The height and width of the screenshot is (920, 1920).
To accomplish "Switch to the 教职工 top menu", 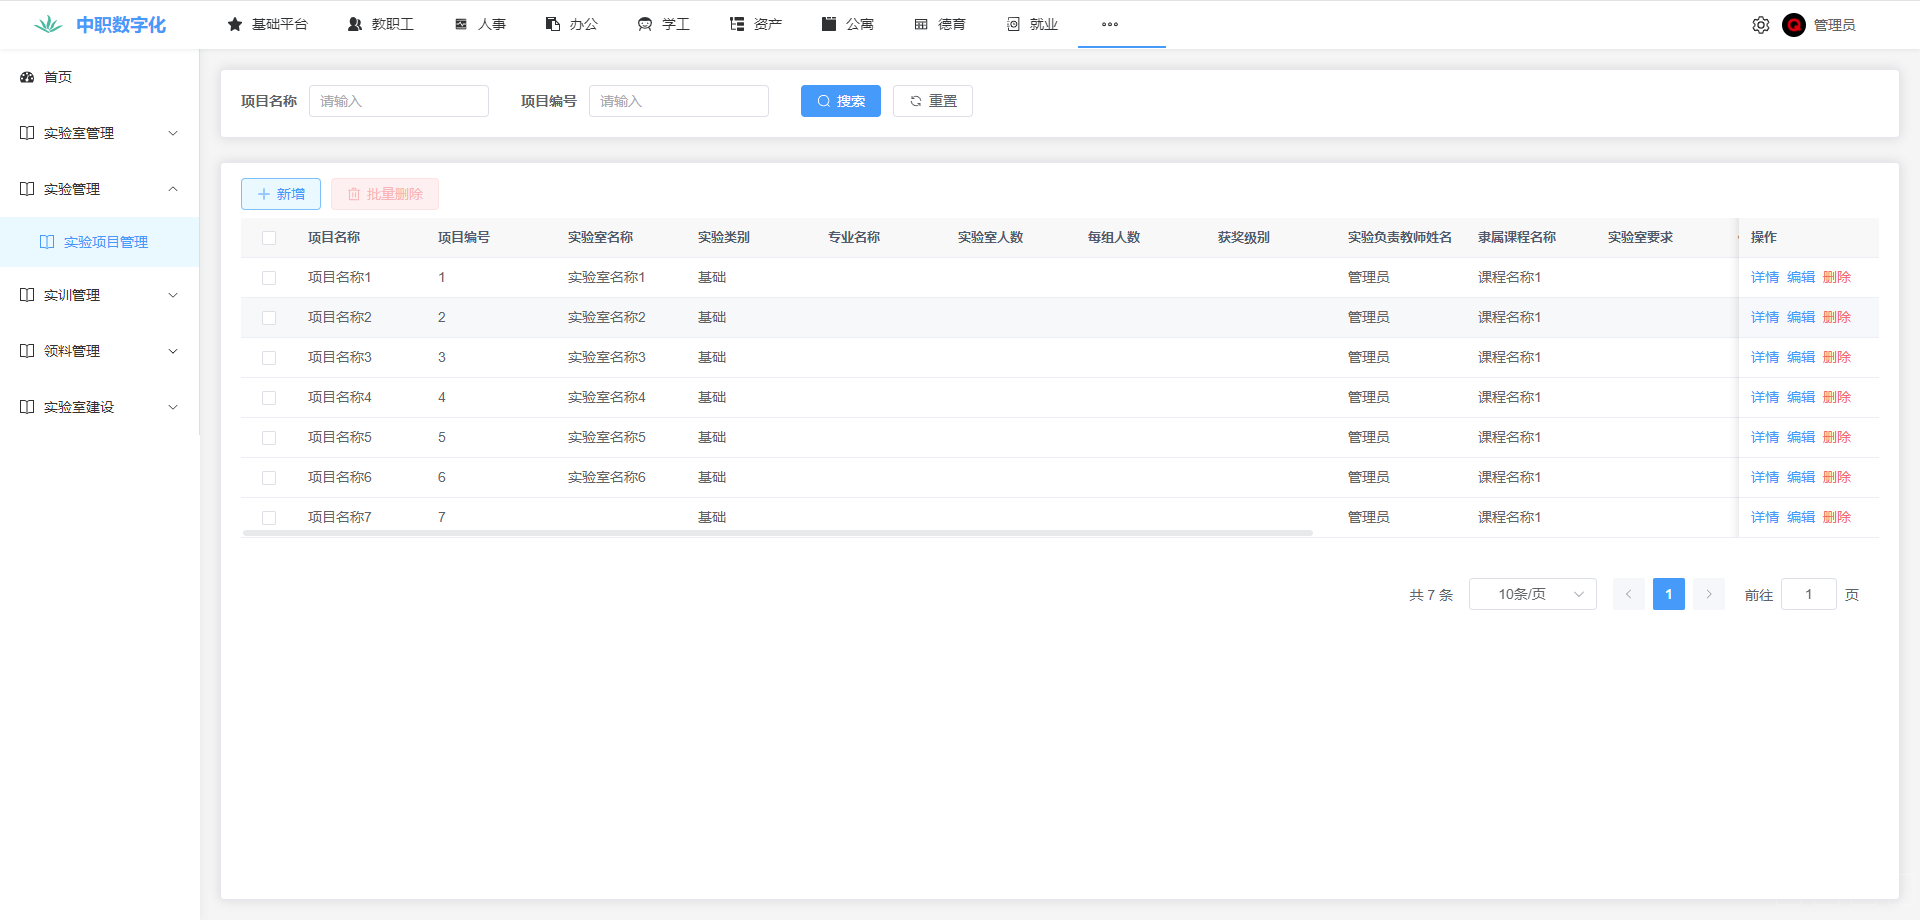I will pos(380,24).
